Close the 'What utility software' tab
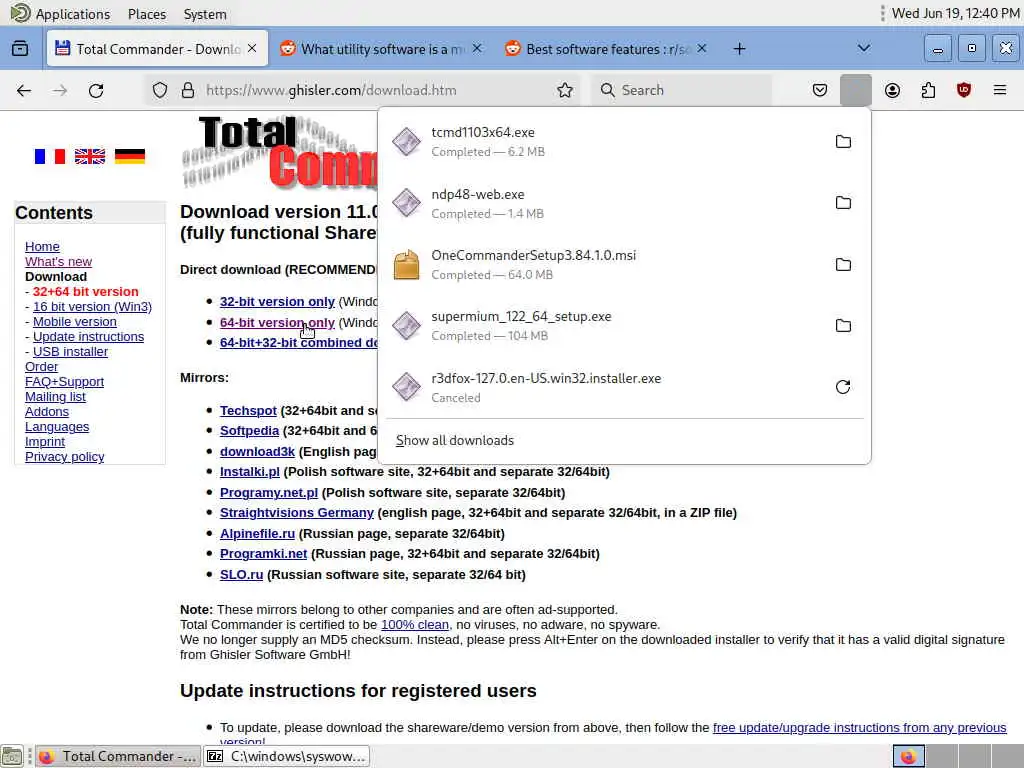Image resolution: width=1024 pixels, height=768 pixels. coord(477,48)
